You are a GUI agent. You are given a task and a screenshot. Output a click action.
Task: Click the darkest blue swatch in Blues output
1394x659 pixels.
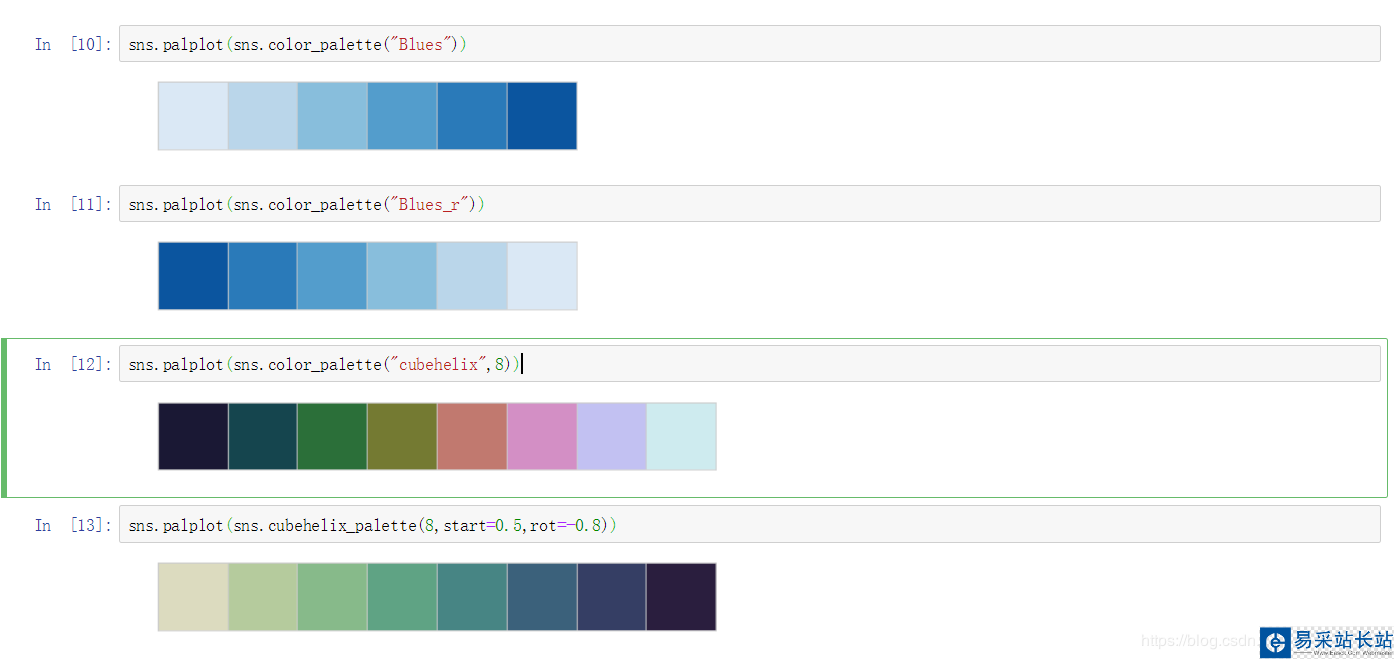point(542,116)
